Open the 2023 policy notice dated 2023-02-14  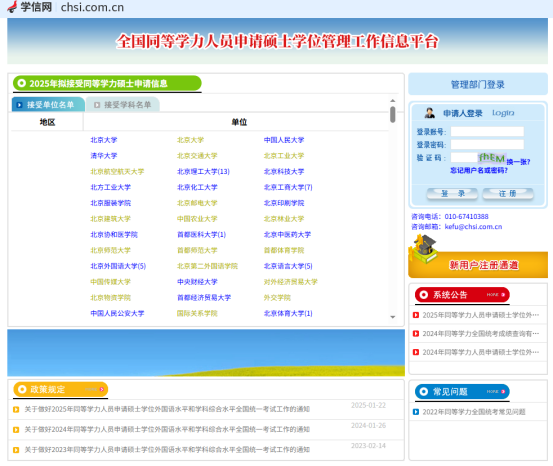pos(167,449)
